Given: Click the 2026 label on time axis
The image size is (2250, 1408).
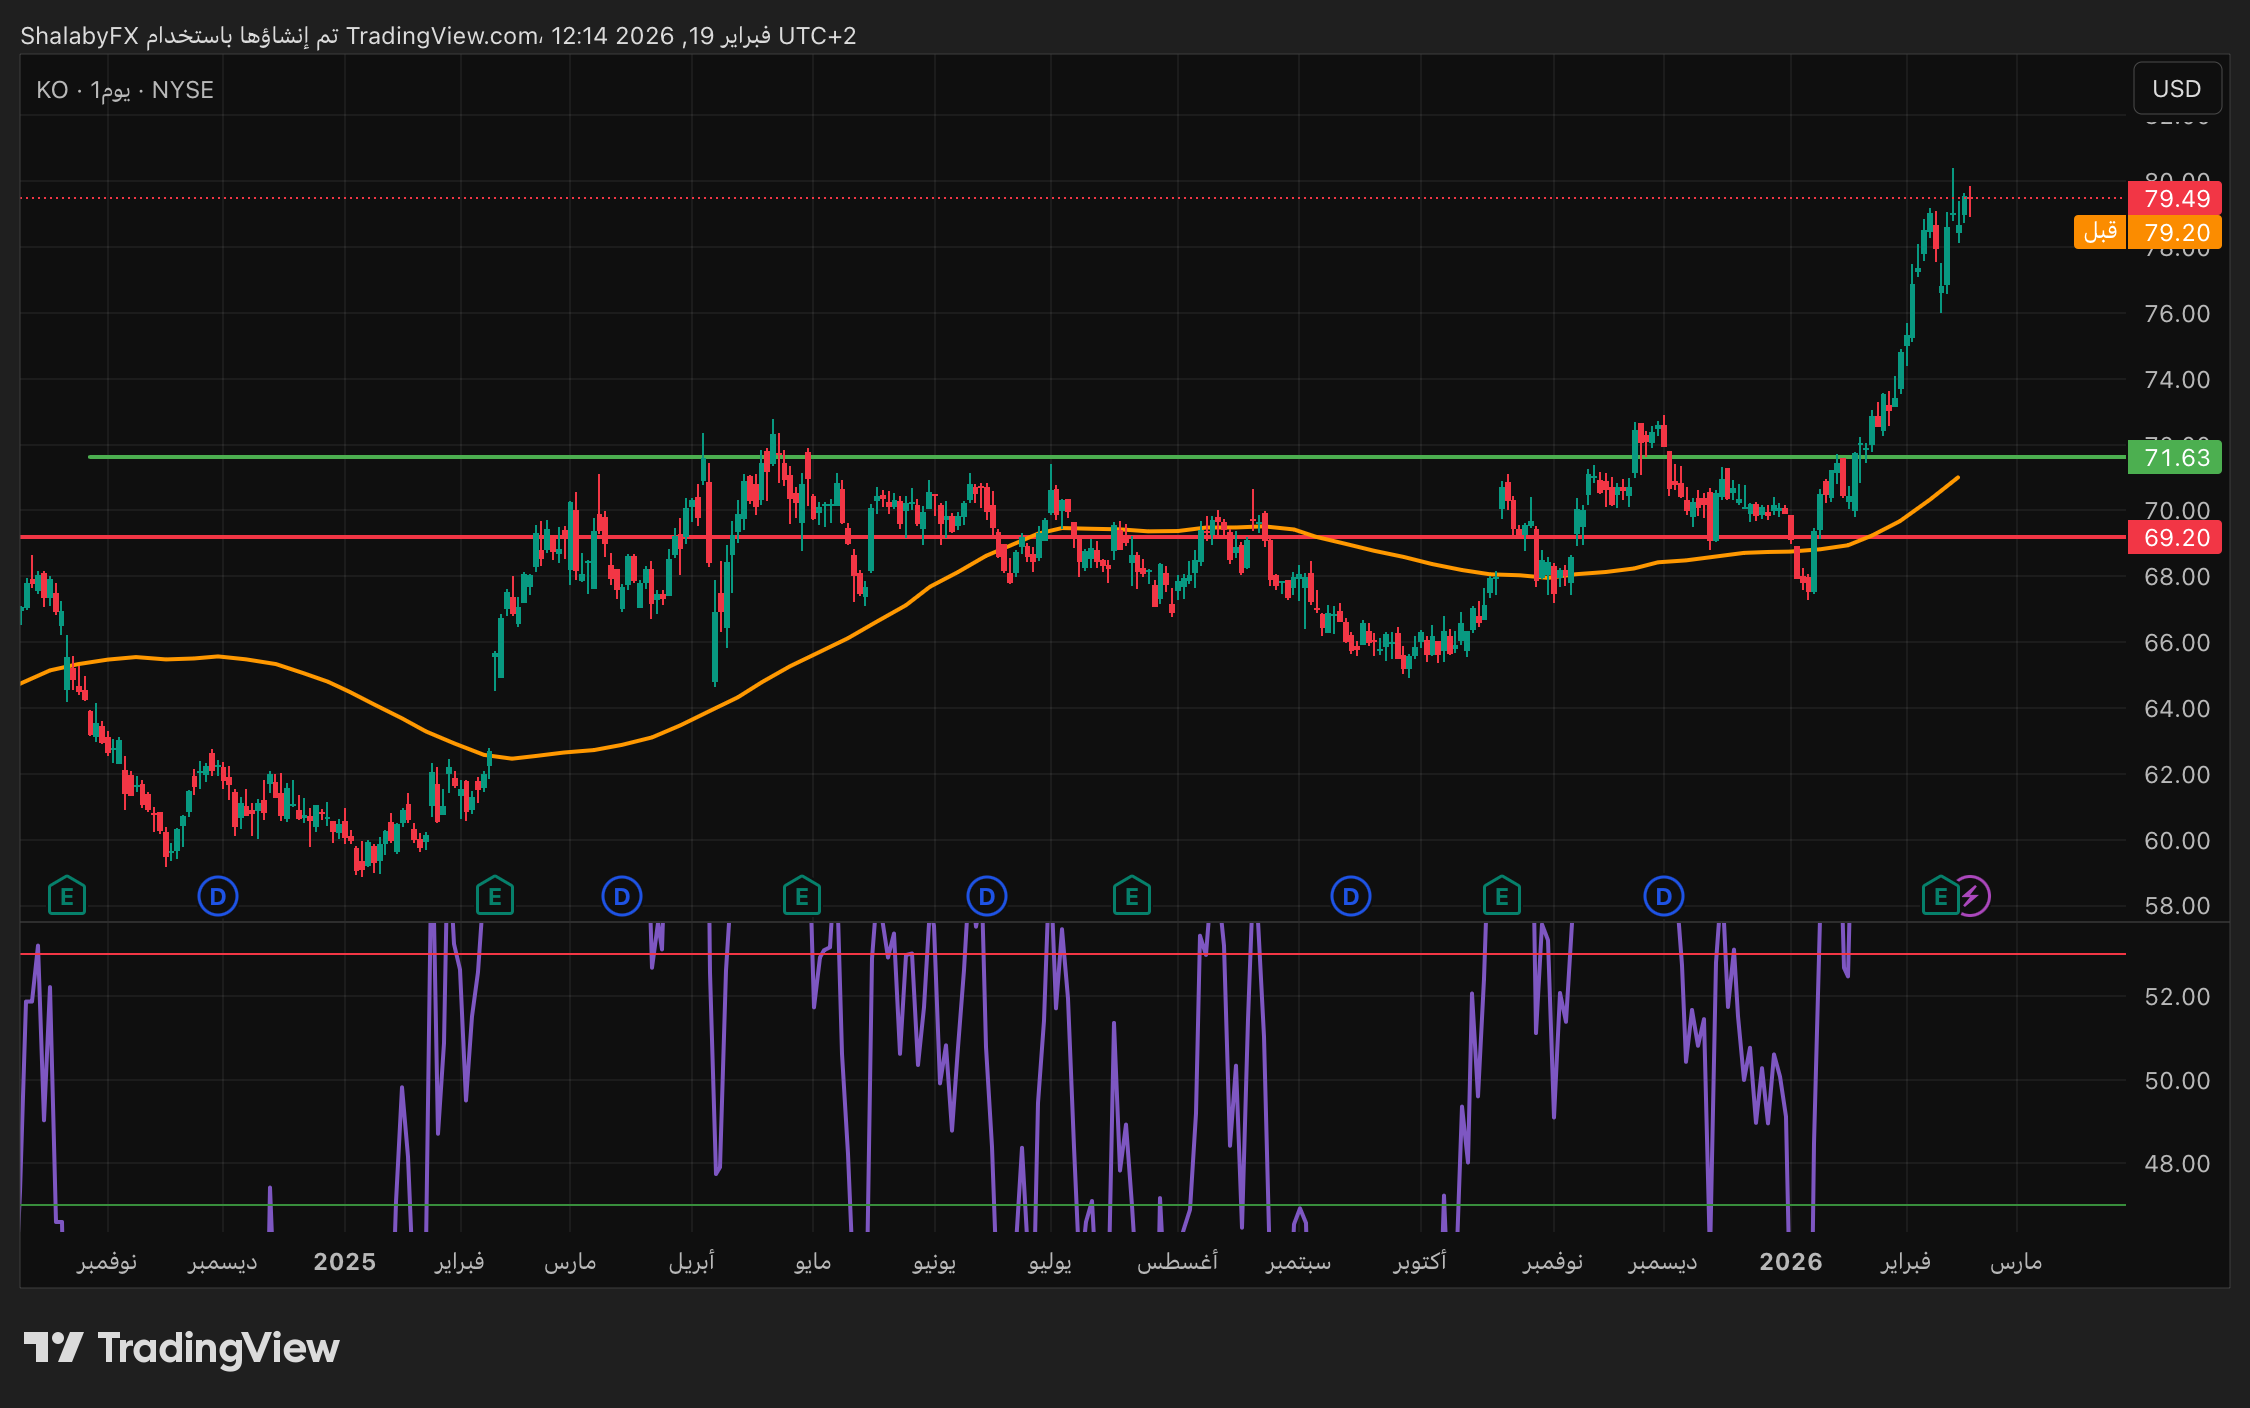Looking at the screenshot, I should pyautogui.click(x=1790, y=1262).
